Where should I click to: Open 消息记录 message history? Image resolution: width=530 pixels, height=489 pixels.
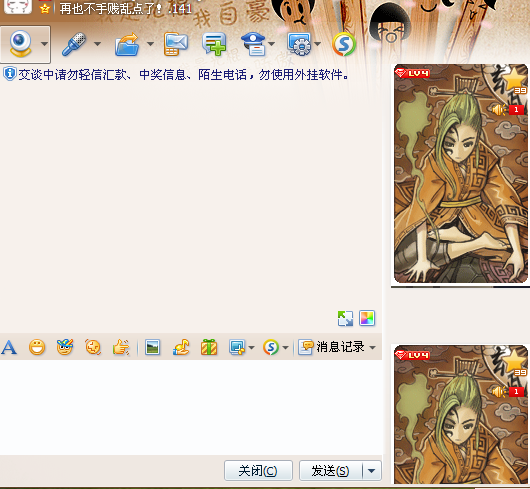[x=331, y=347]
